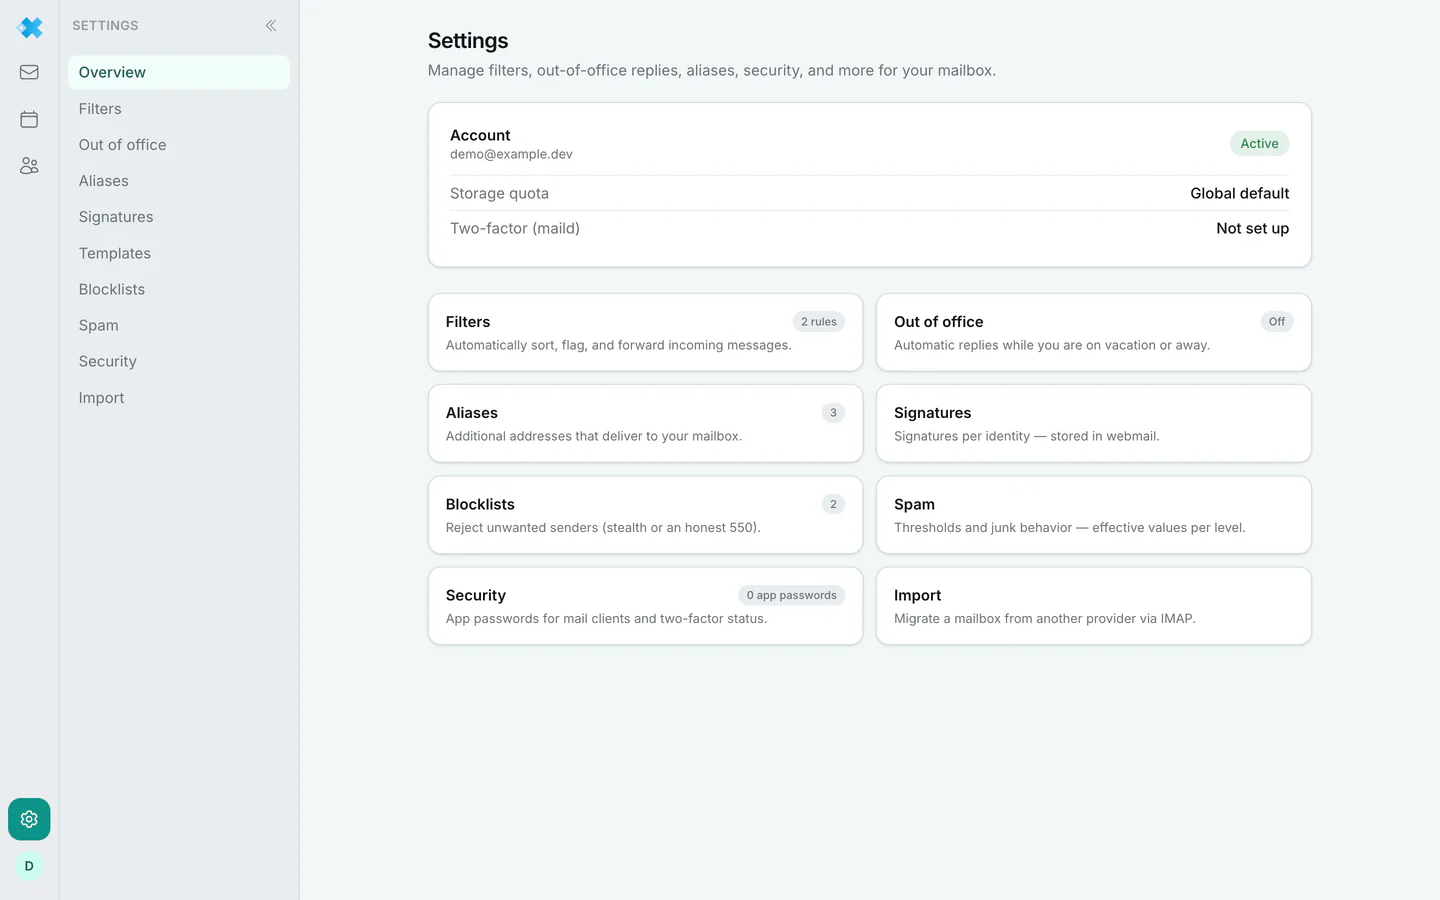The image size is (1440, 900).
Task: Go to Blocklists in the sidebar
Action: tap(179, 289)
